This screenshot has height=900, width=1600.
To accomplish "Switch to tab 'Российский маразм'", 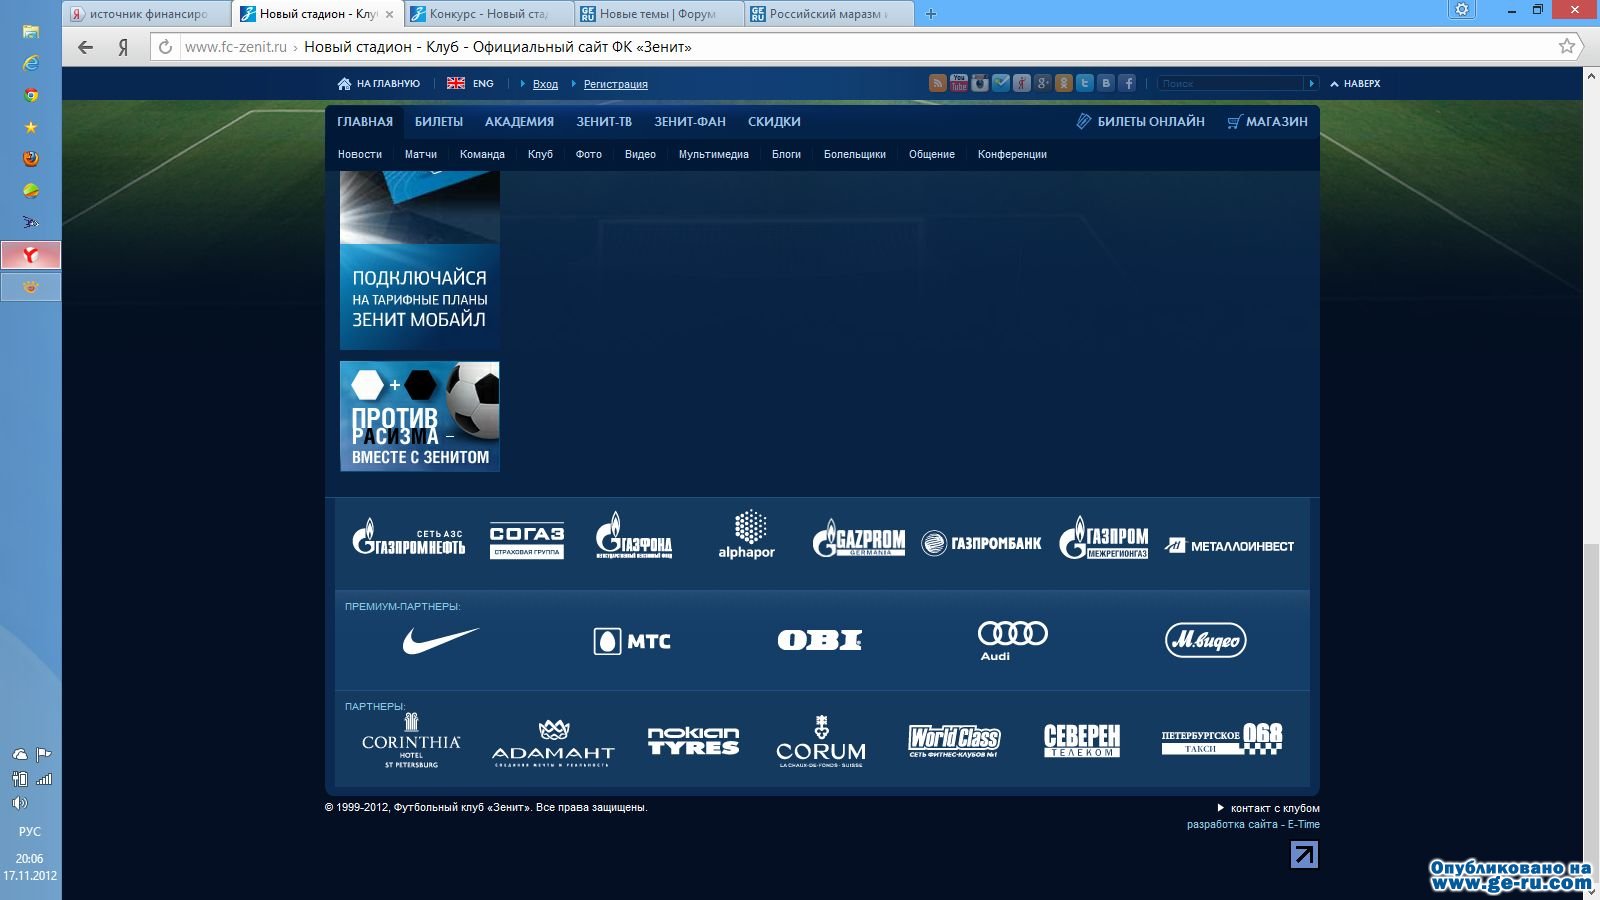I will [x=829, y=14].
